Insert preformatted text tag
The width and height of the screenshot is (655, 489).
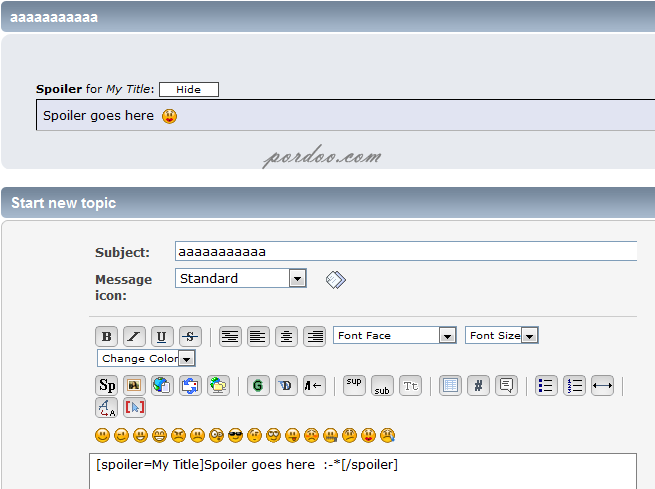(x=230, y=336)
